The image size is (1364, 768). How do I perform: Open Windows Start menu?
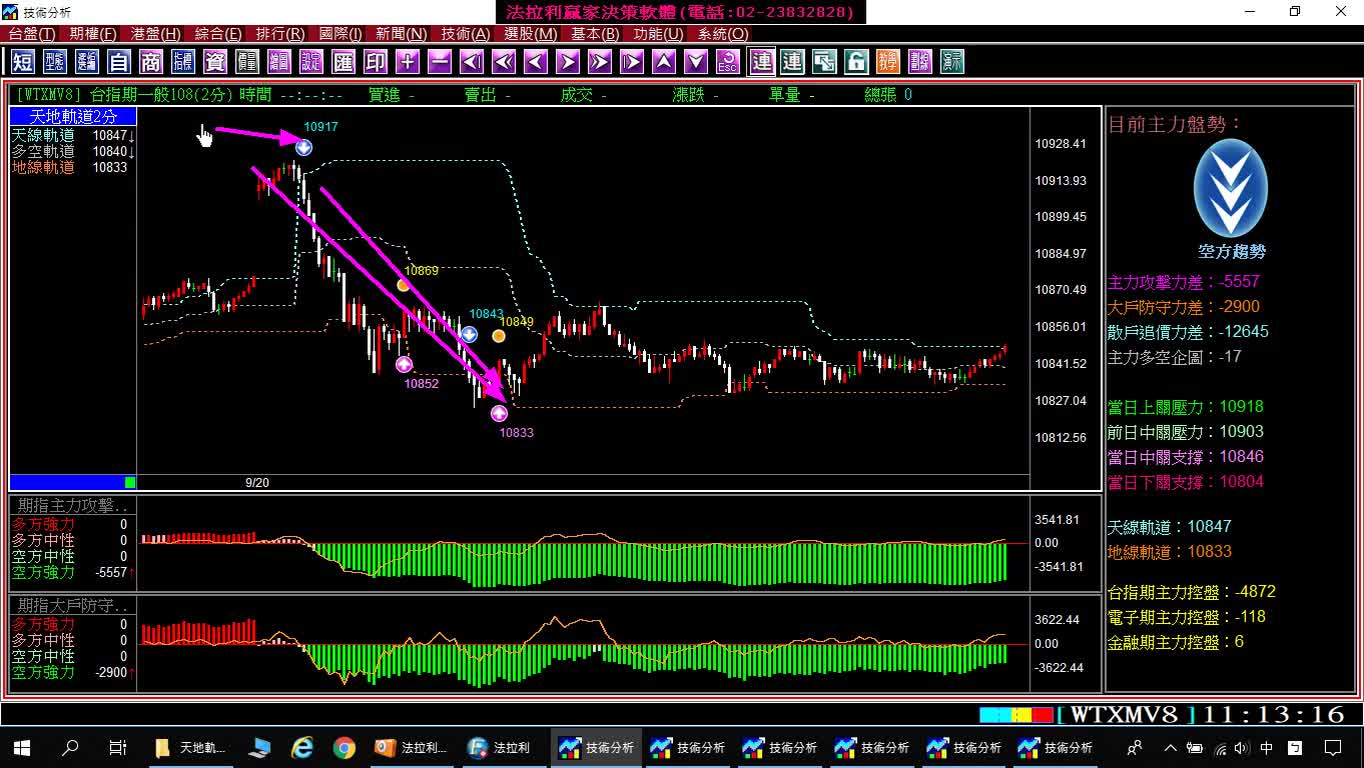pyautogui.click(x=22, y=747)
